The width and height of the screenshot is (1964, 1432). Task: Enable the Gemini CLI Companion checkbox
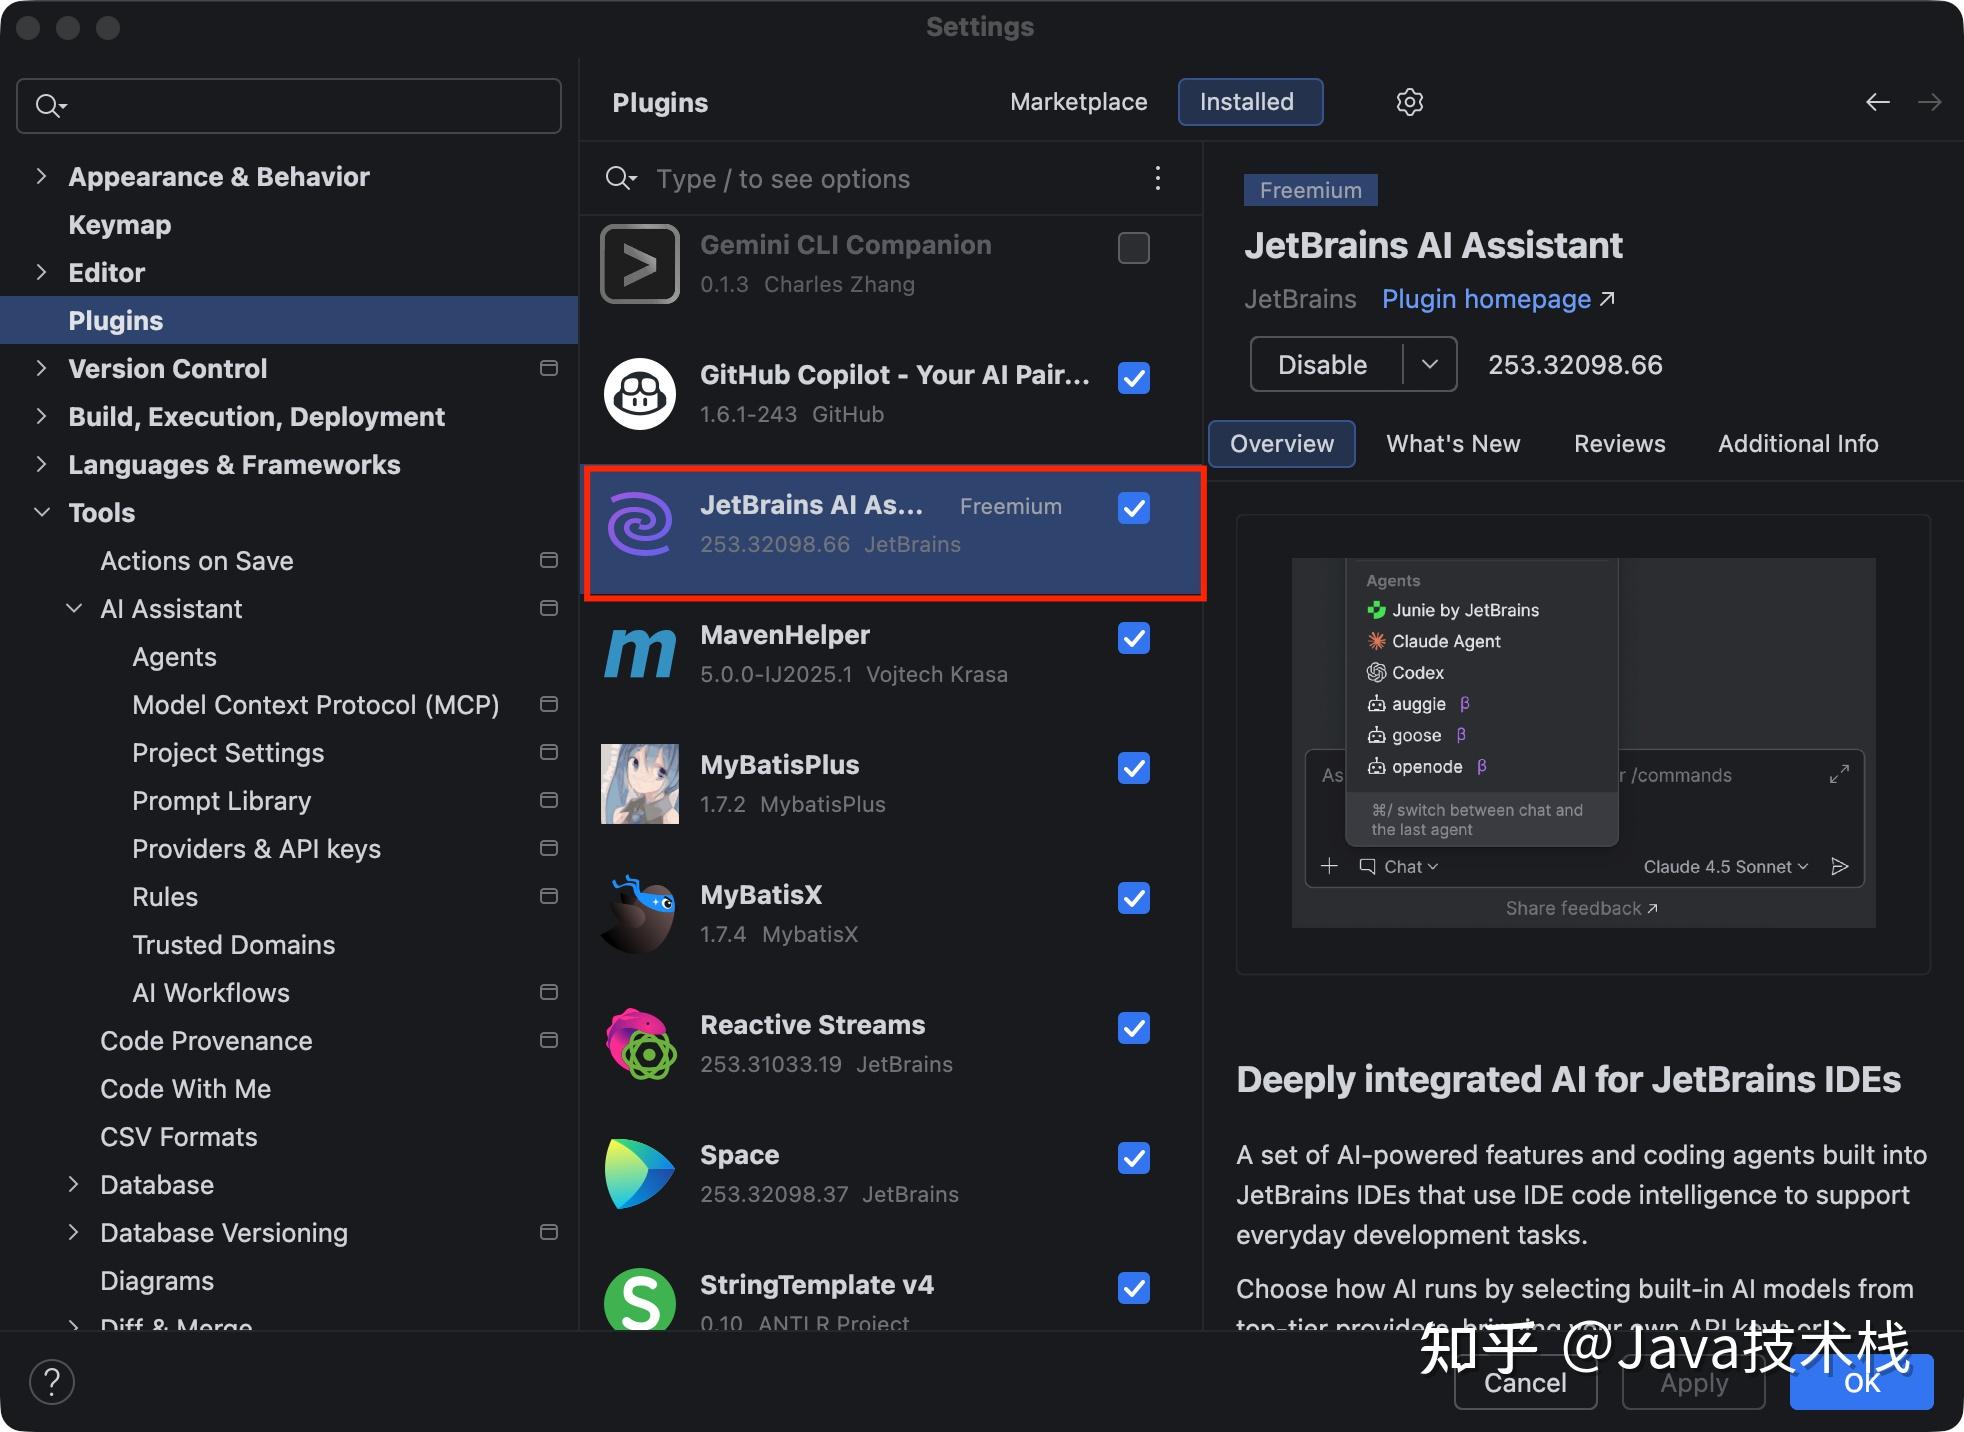pos(1133,248)
